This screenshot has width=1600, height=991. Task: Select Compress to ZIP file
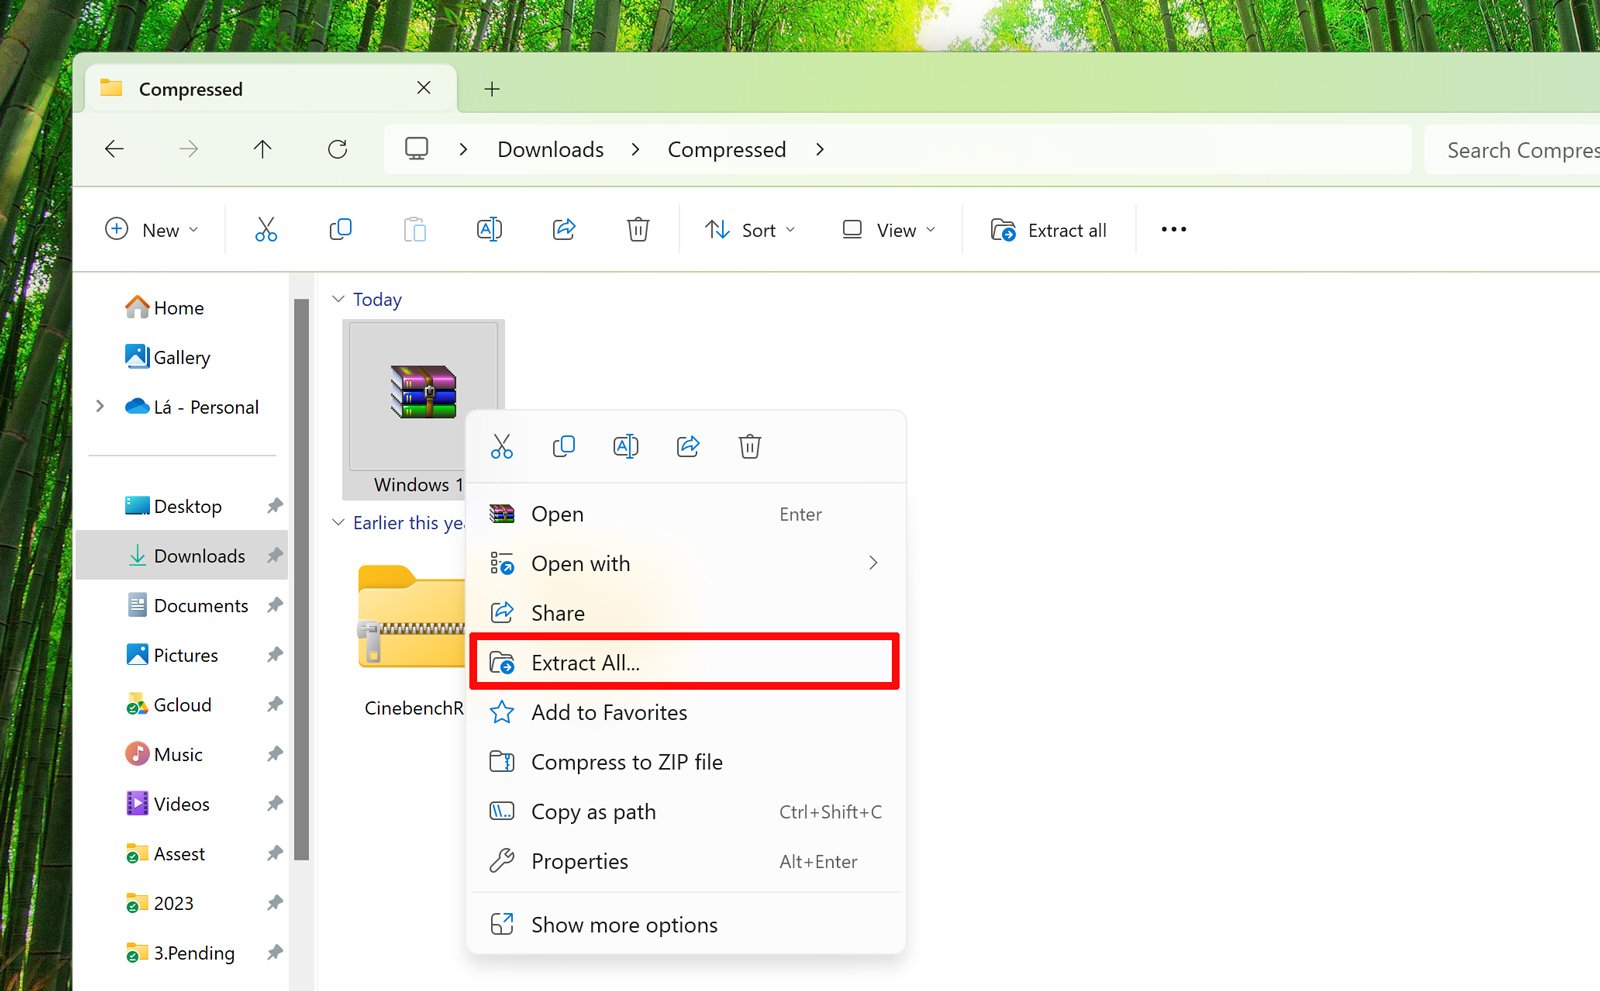[x=627, y=761]
